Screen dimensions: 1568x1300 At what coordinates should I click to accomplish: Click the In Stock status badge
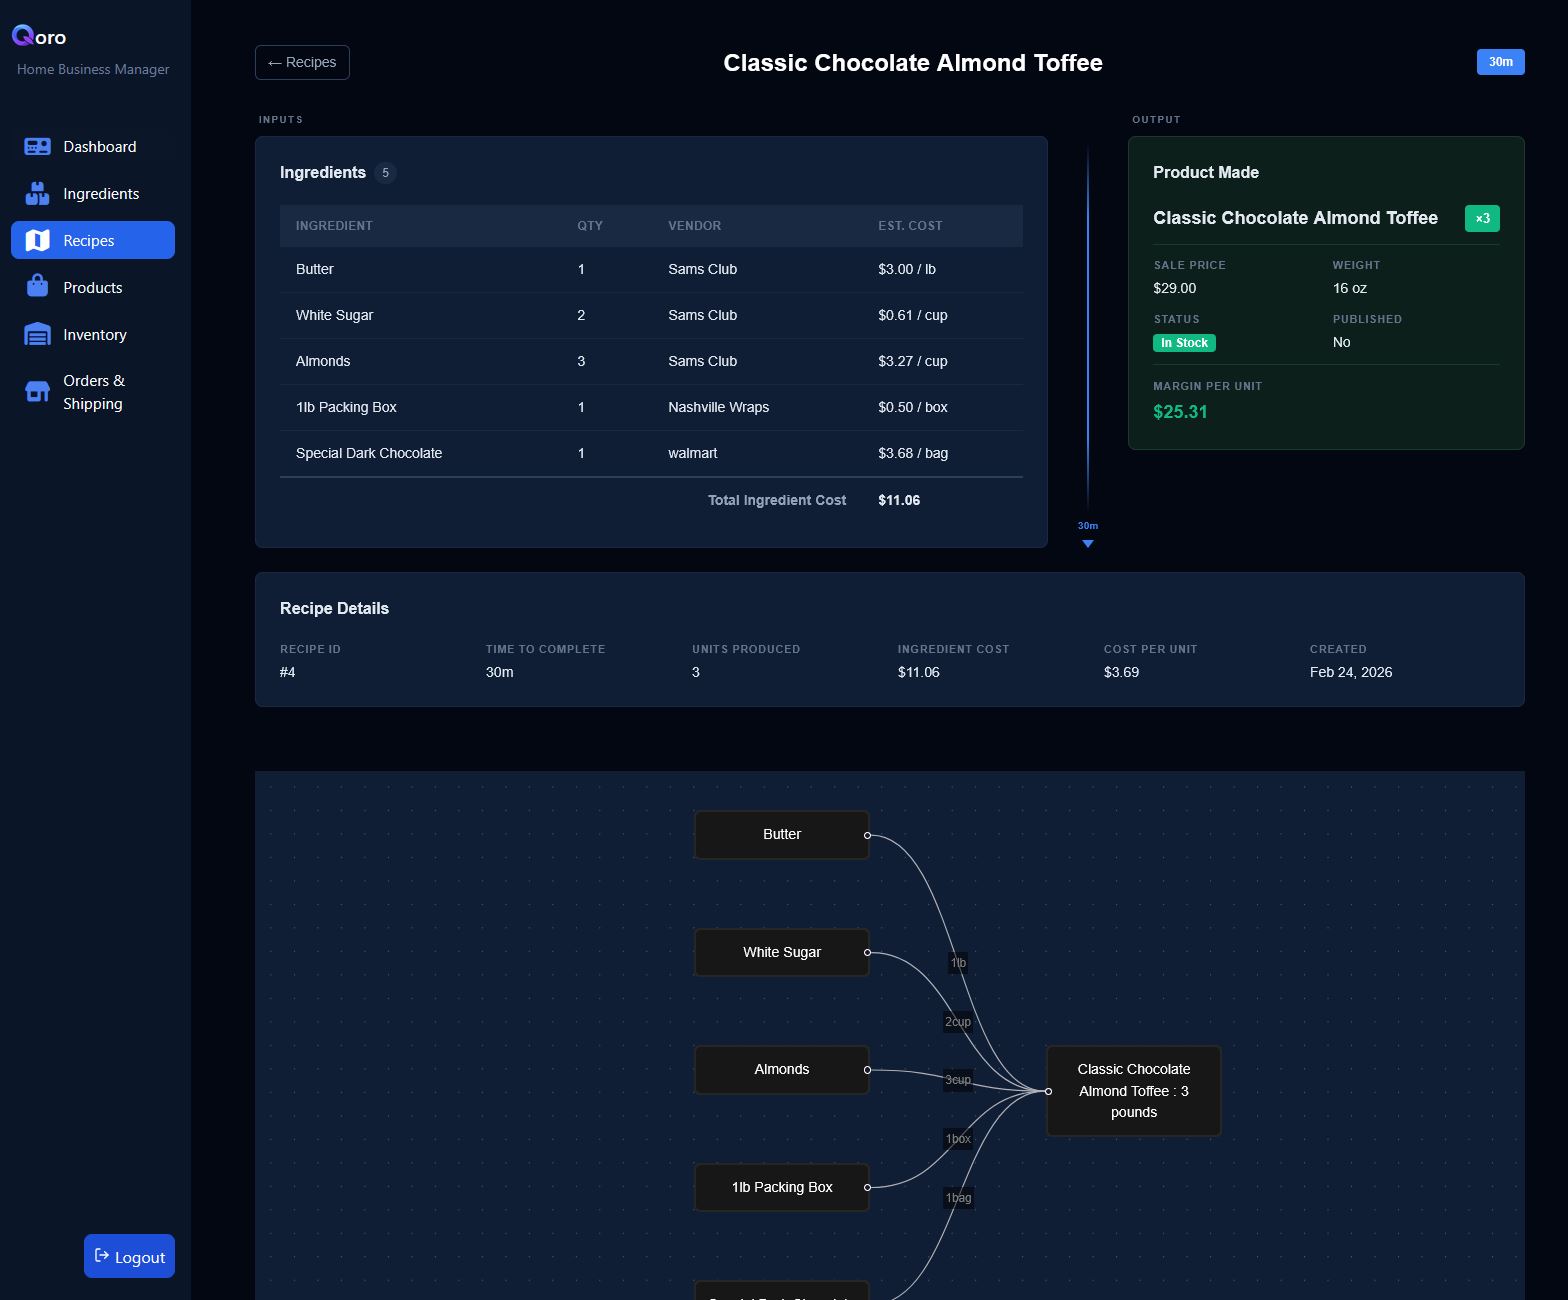[x=1184, y=343]
